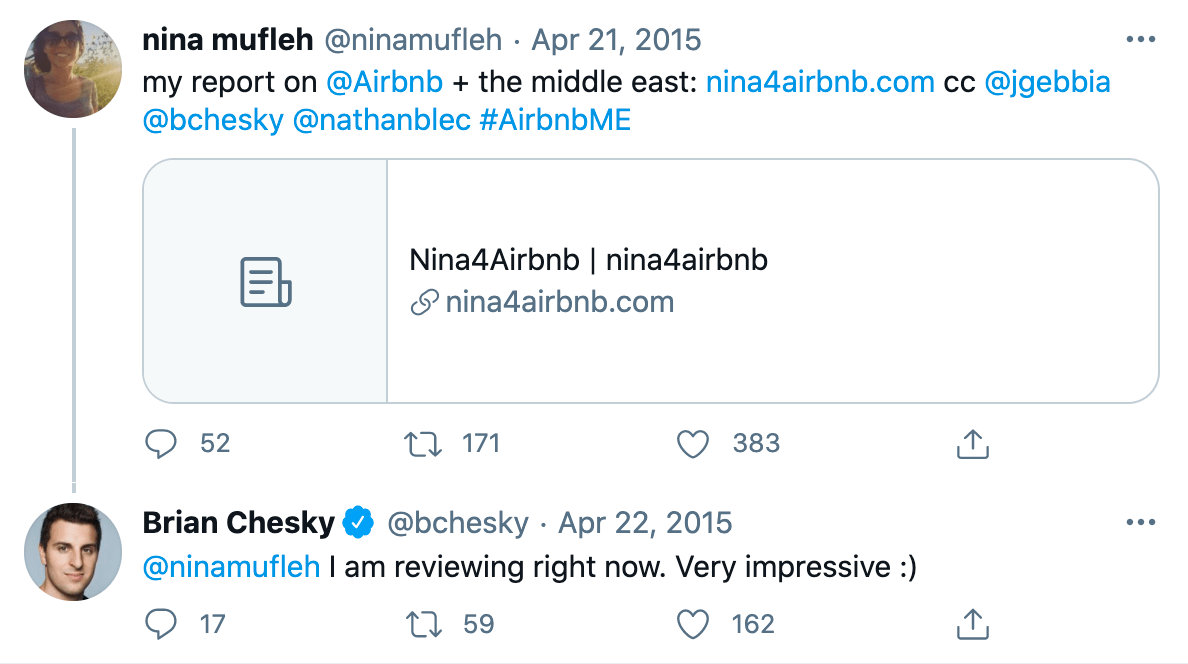1188x664 pixels.
Task: Open more options on nina mufleh's tweet
Action: pyautogui.click(x=1140, y=38)
